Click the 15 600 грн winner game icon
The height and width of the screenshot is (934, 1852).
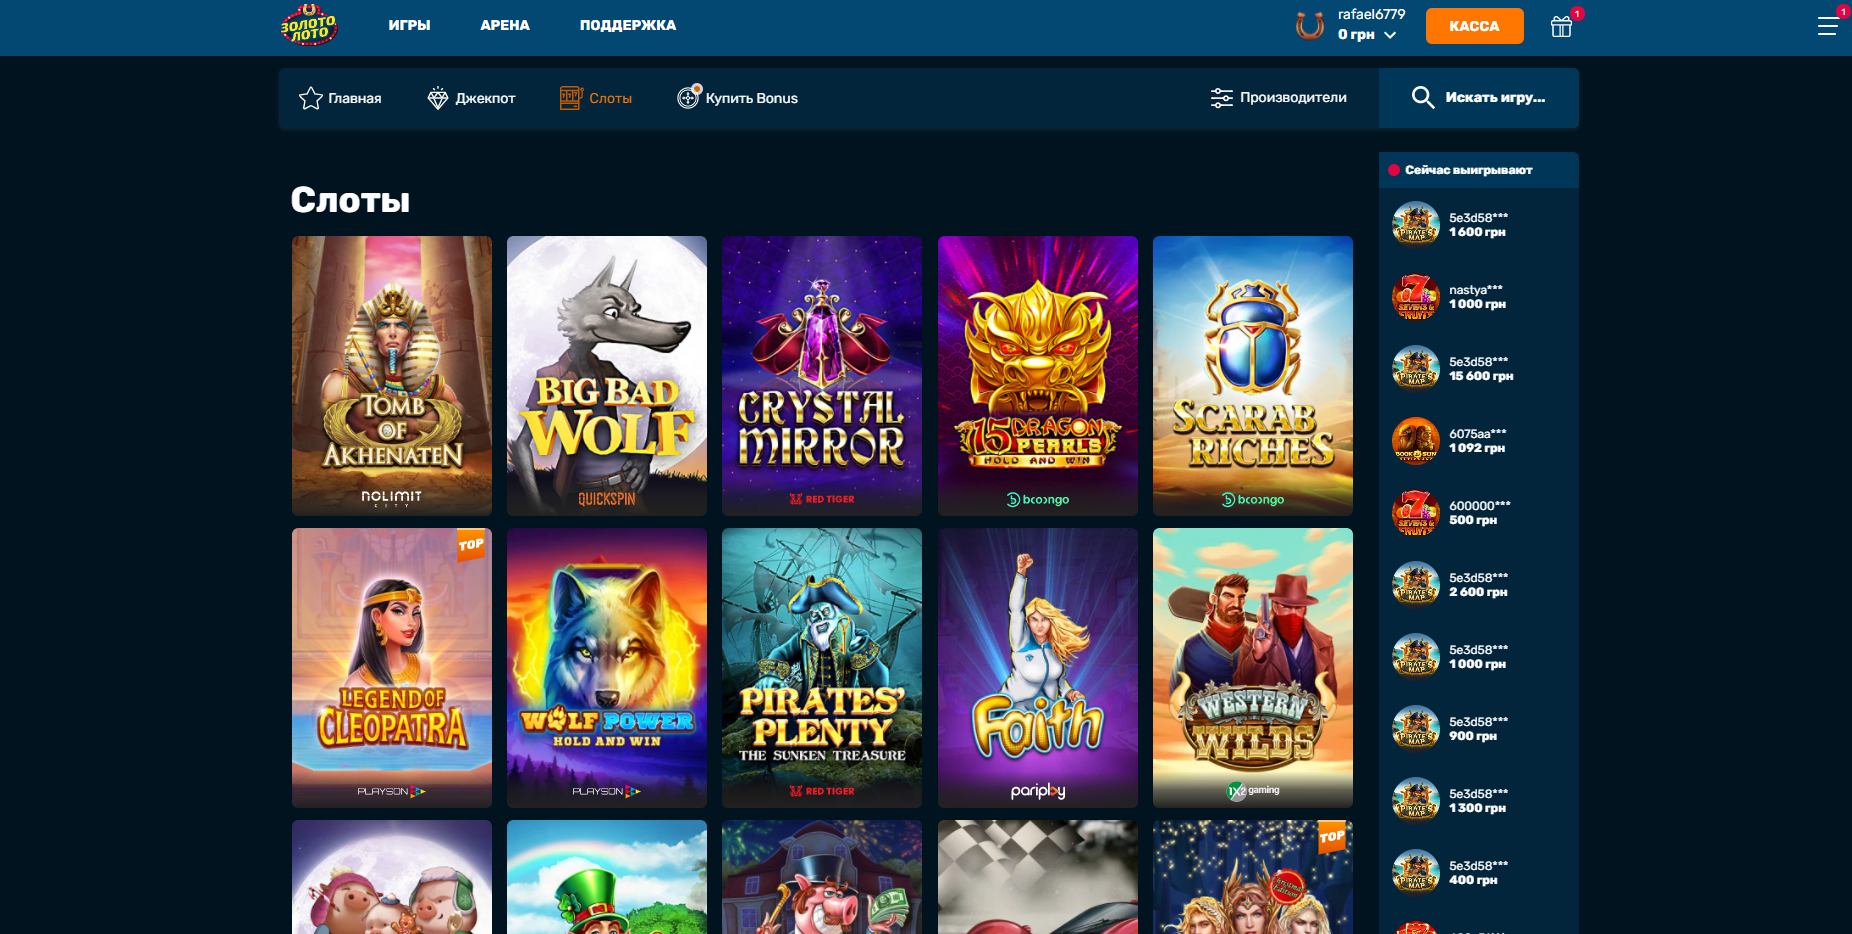pos(1416,369)
